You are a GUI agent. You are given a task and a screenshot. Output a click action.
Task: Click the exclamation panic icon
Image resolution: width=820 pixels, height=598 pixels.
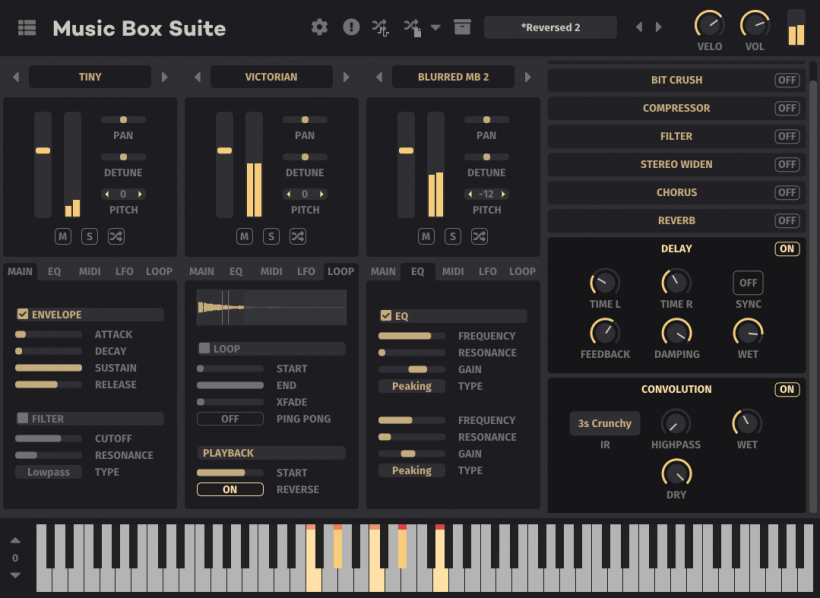point(351,27)
